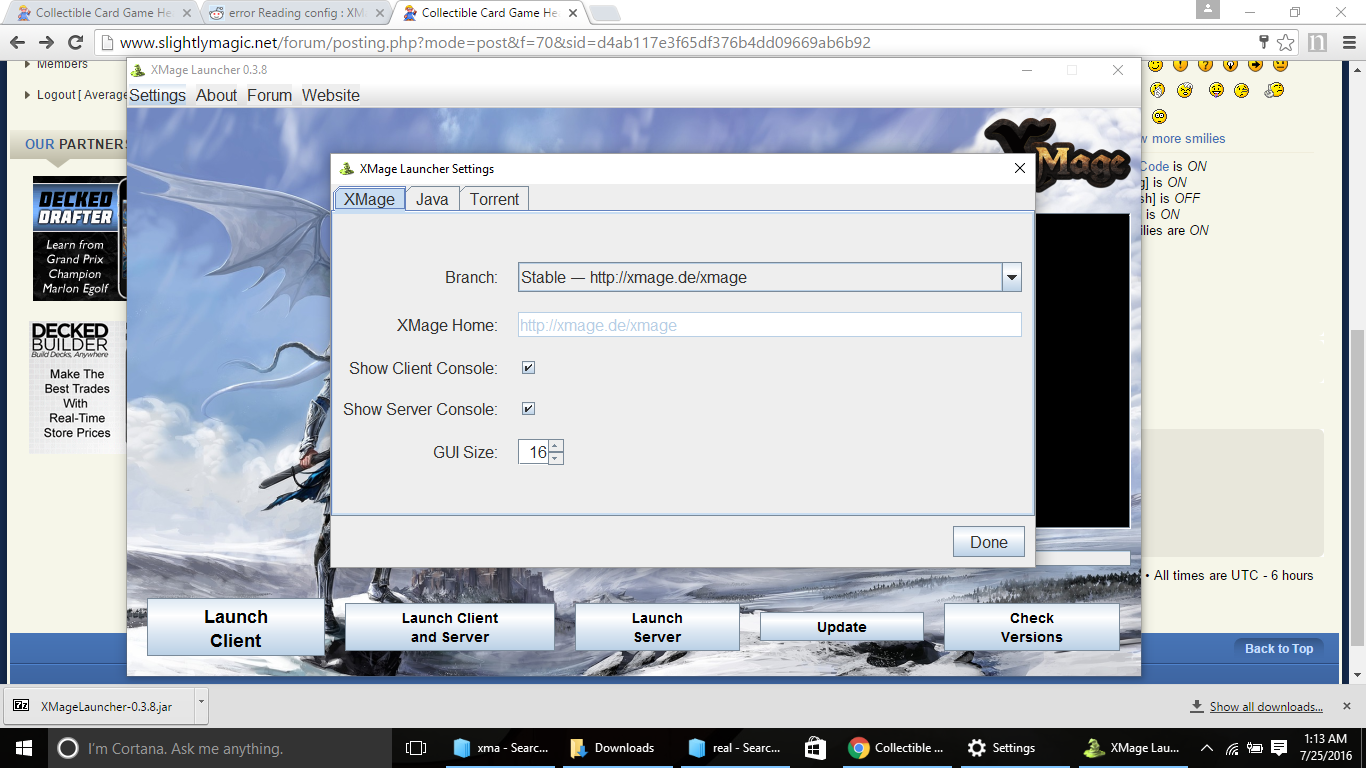Click the GUI Size value field
Image resolution: width=1366 pixels, height=768 pixels.
[534, 452]
